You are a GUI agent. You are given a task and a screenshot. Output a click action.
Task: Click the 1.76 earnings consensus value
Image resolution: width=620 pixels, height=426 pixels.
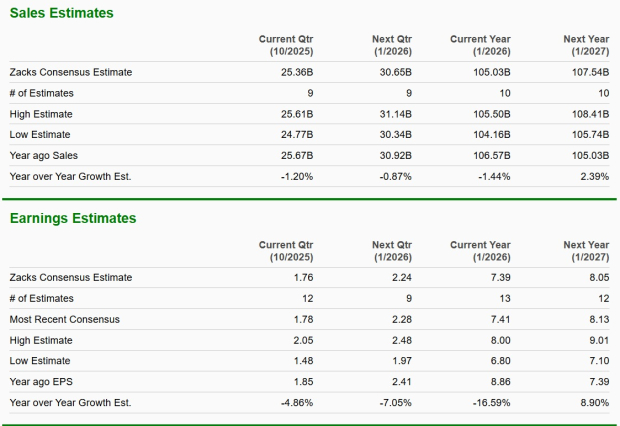pos(304,277)
